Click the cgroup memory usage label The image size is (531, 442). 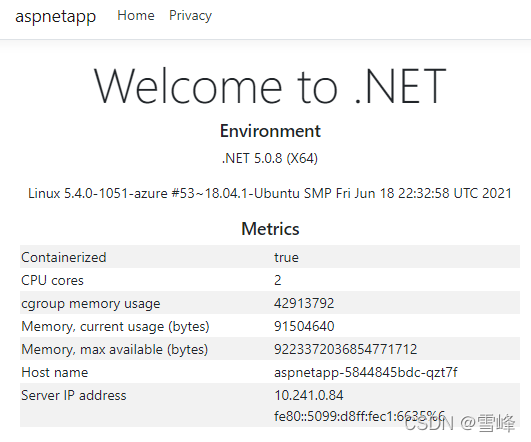(x=91, y=304)
